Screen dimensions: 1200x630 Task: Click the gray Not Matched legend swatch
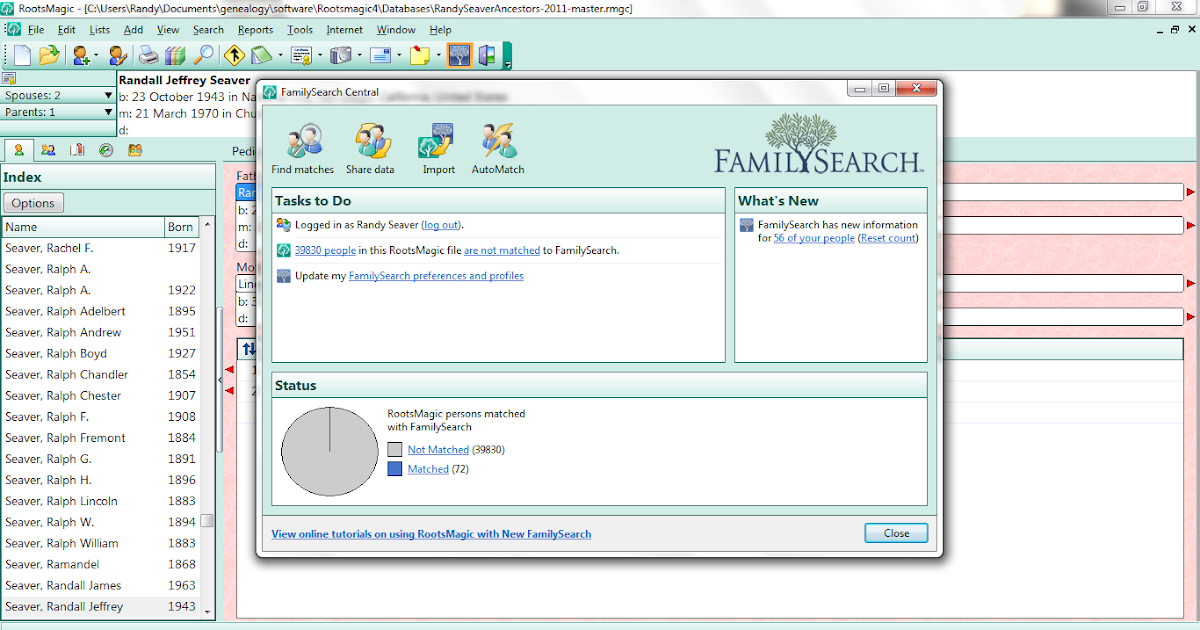click(x=394, y=450)
